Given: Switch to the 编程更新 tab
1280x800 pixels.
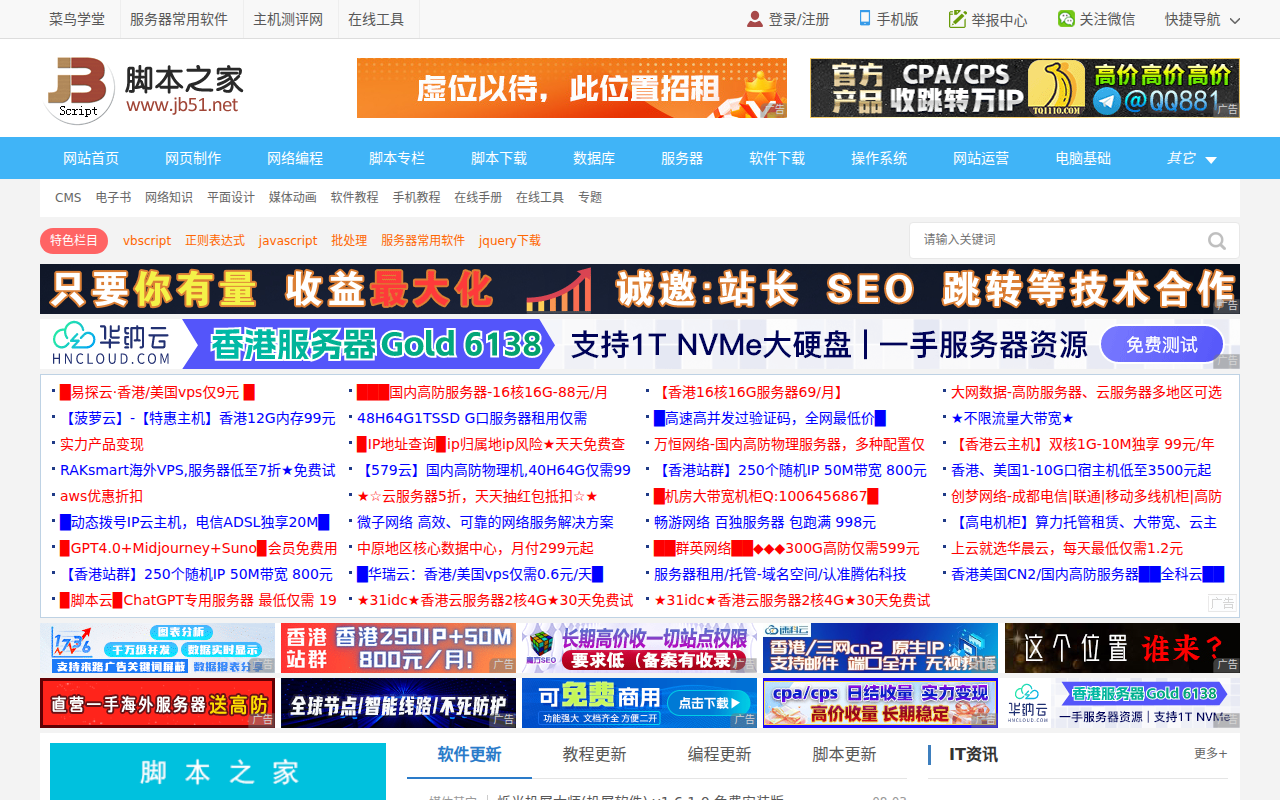Looking at the screenshot, I should click(x=719, y=755).
